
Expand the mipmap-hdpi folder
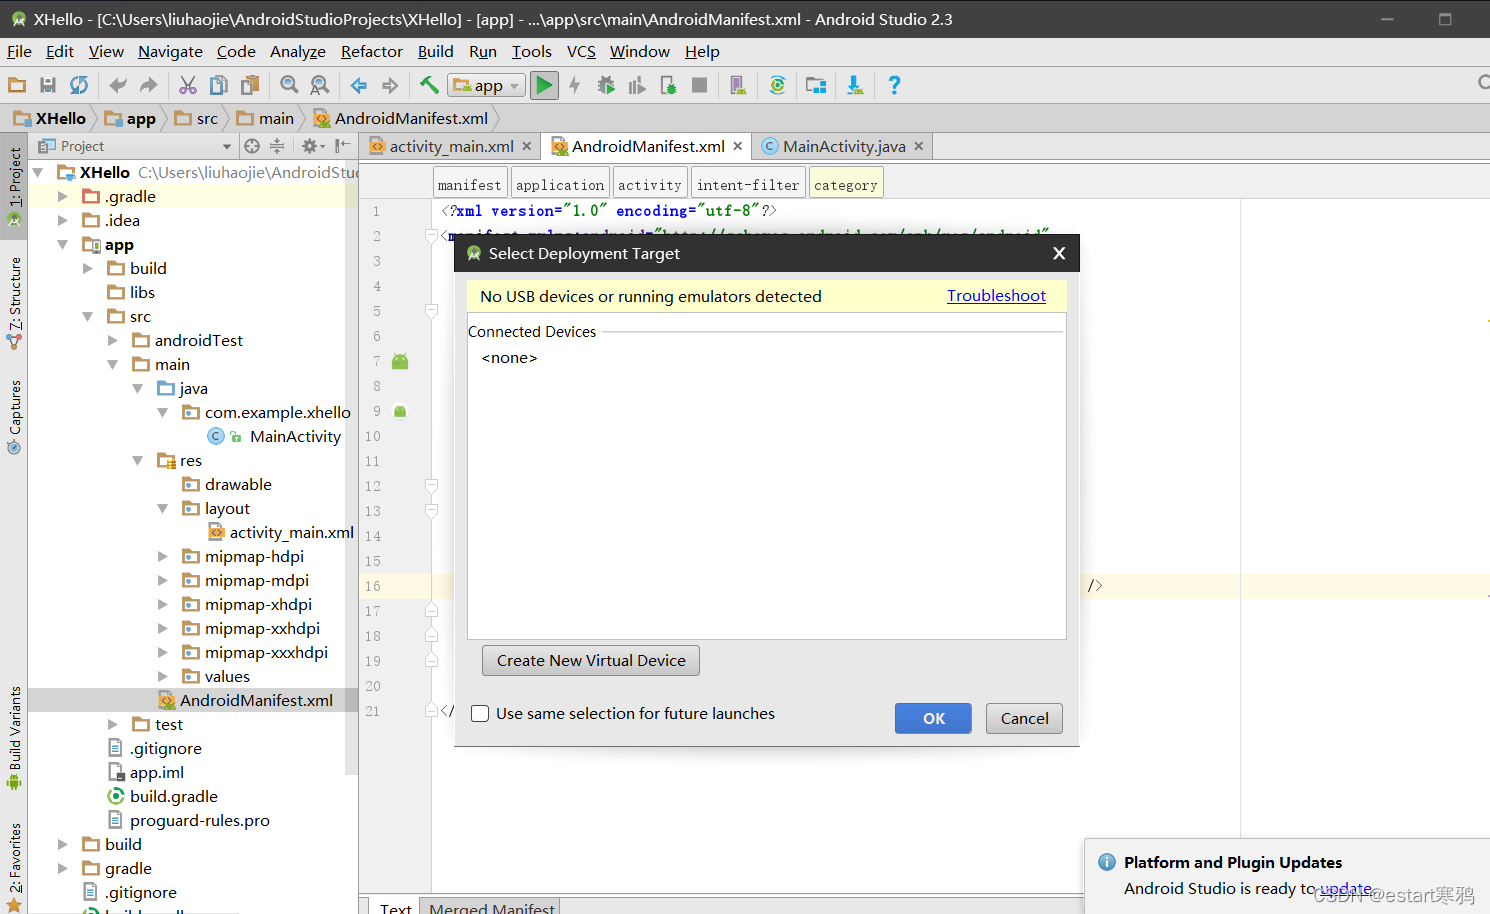(x=162, y=556)
